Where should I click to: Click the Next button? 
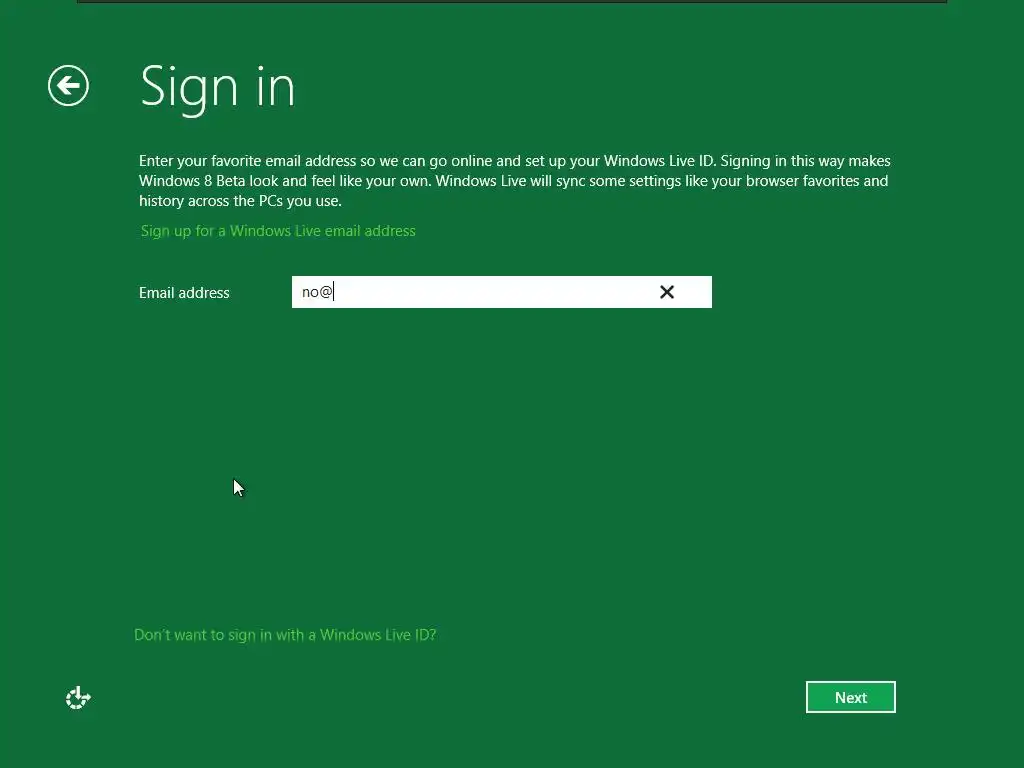tap(850, 697)
